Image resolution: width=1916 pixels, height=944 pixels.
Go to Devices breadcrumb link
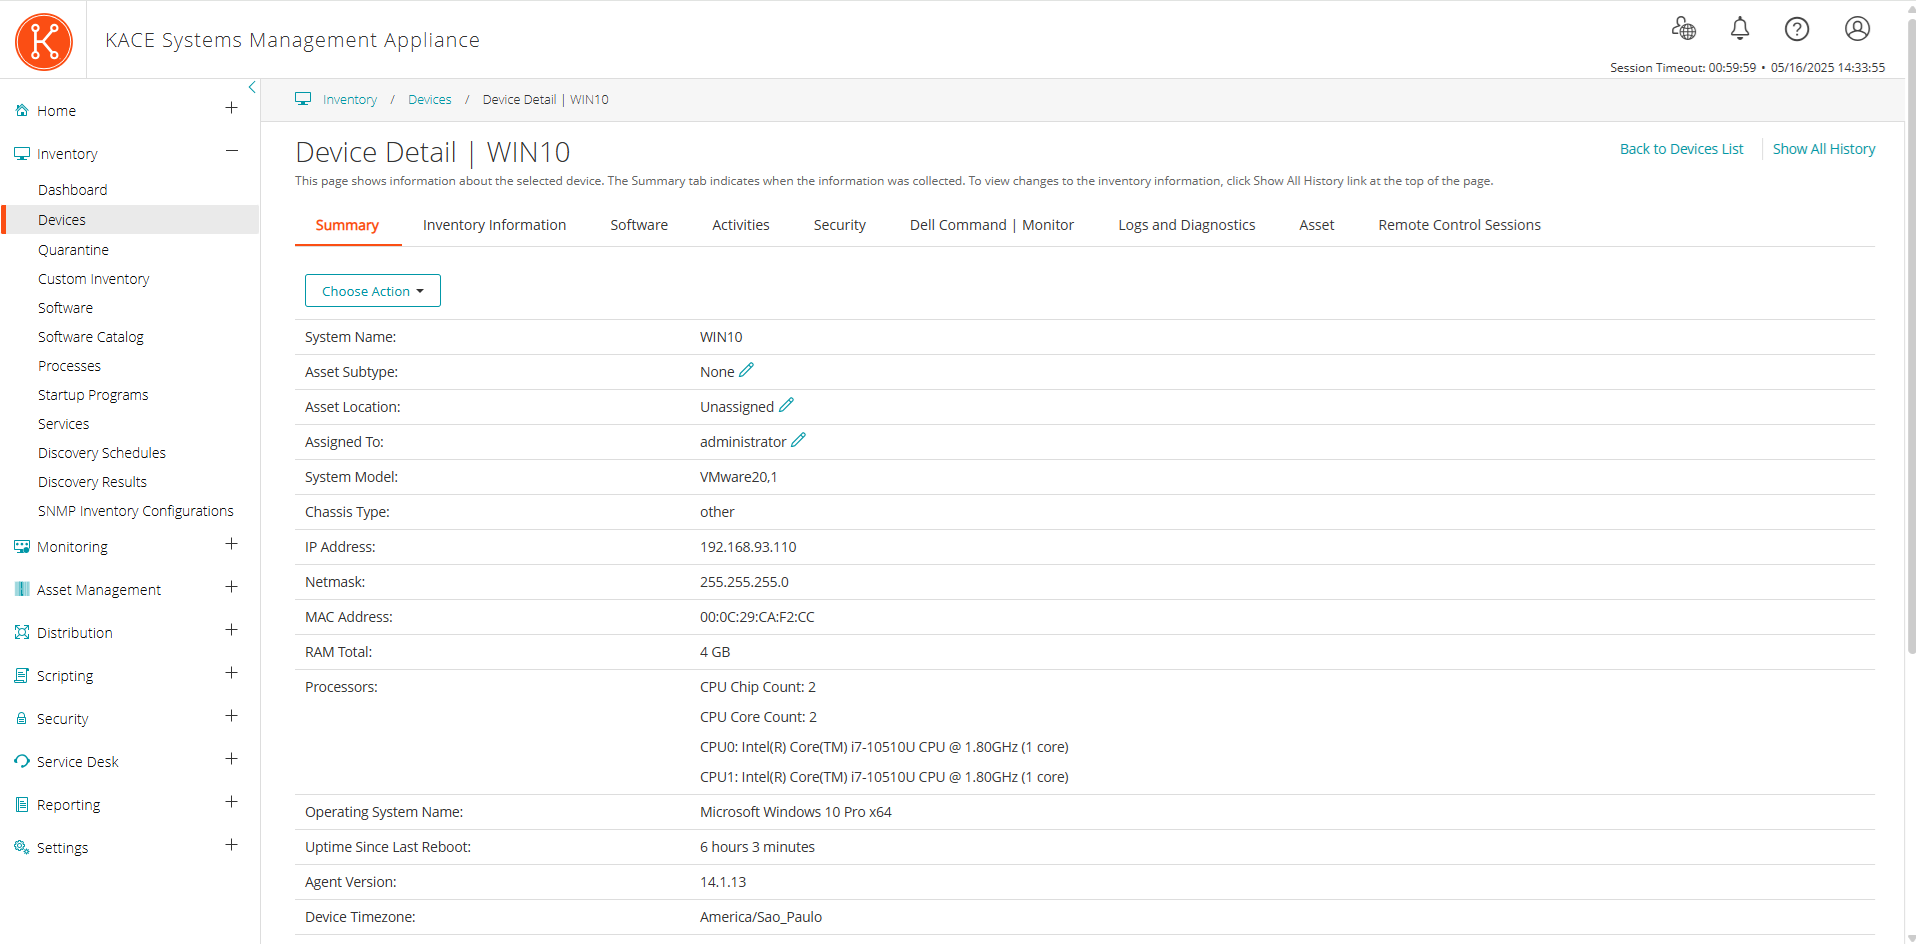[430, 100]
